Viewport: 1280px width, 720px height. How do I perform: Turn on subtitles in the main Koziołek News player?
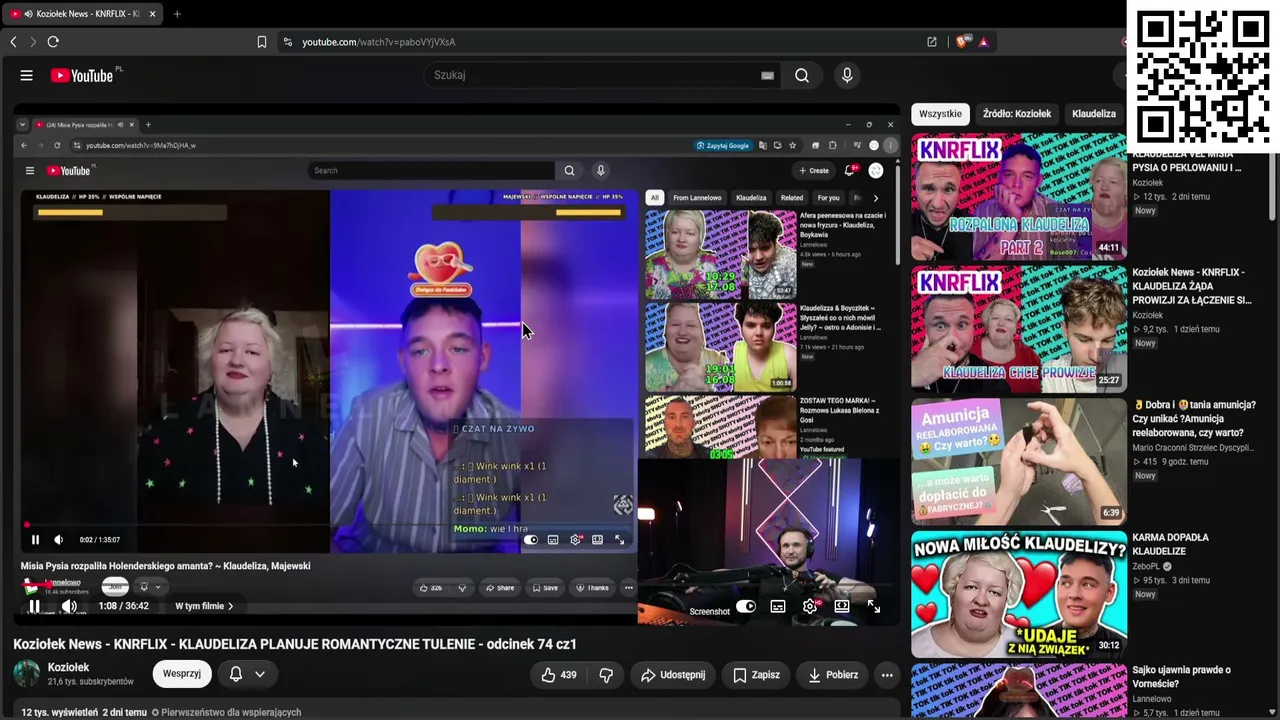778,607
